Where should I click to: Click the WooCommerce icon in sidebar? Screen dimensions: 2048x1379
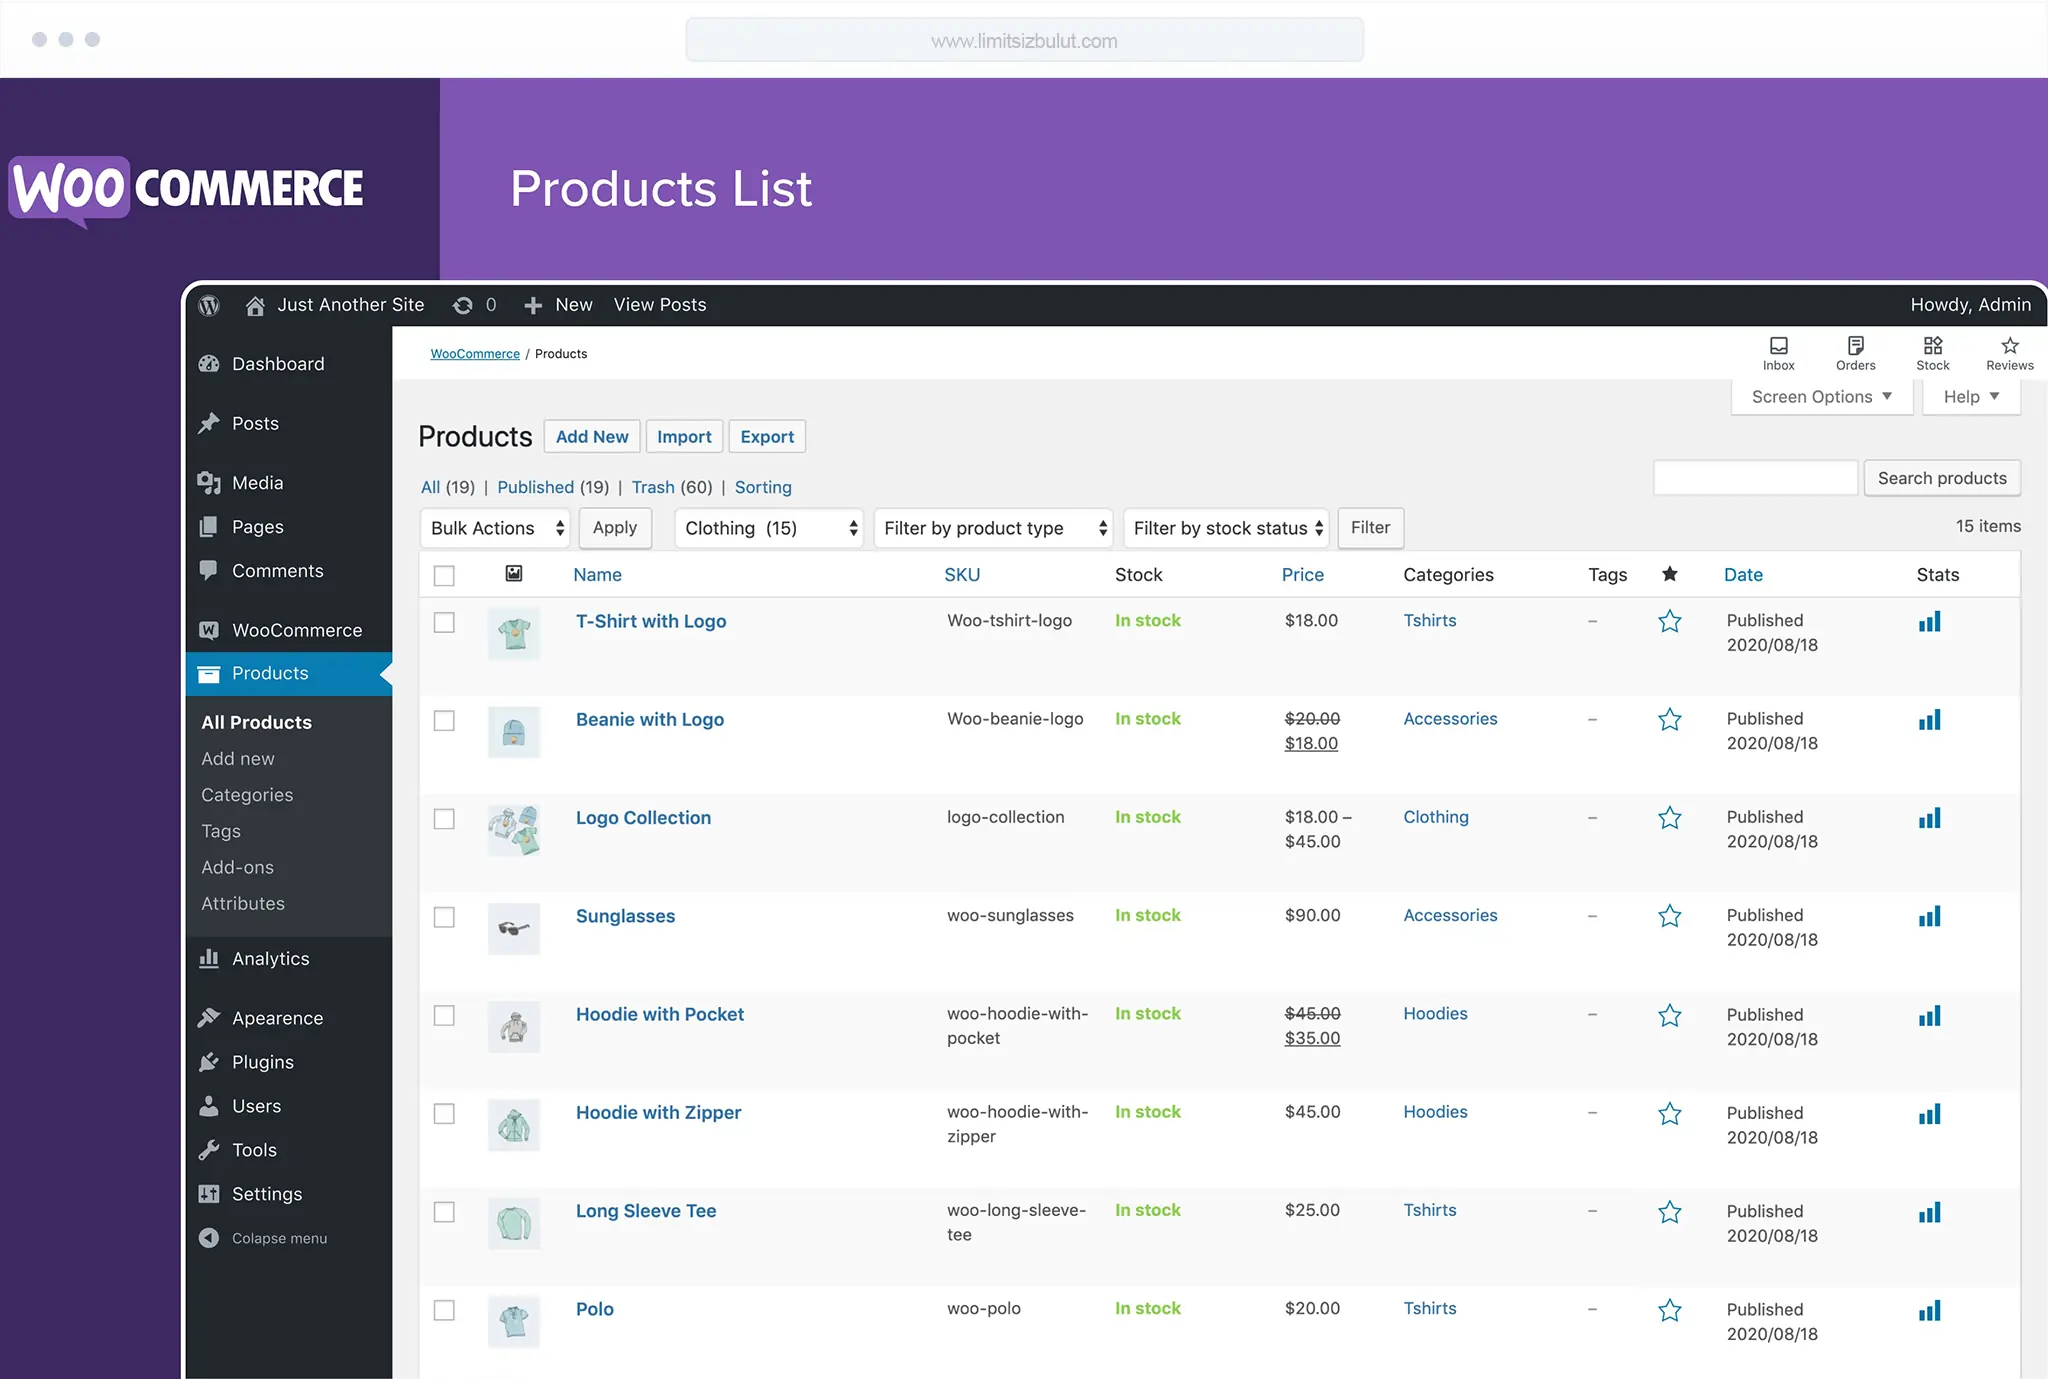[x=209, y=630]
